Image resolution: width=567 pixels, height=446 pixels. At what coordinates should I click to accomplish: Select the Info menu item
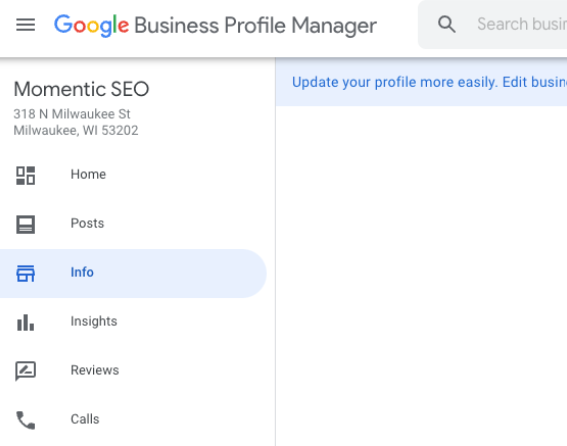(133, 273)
